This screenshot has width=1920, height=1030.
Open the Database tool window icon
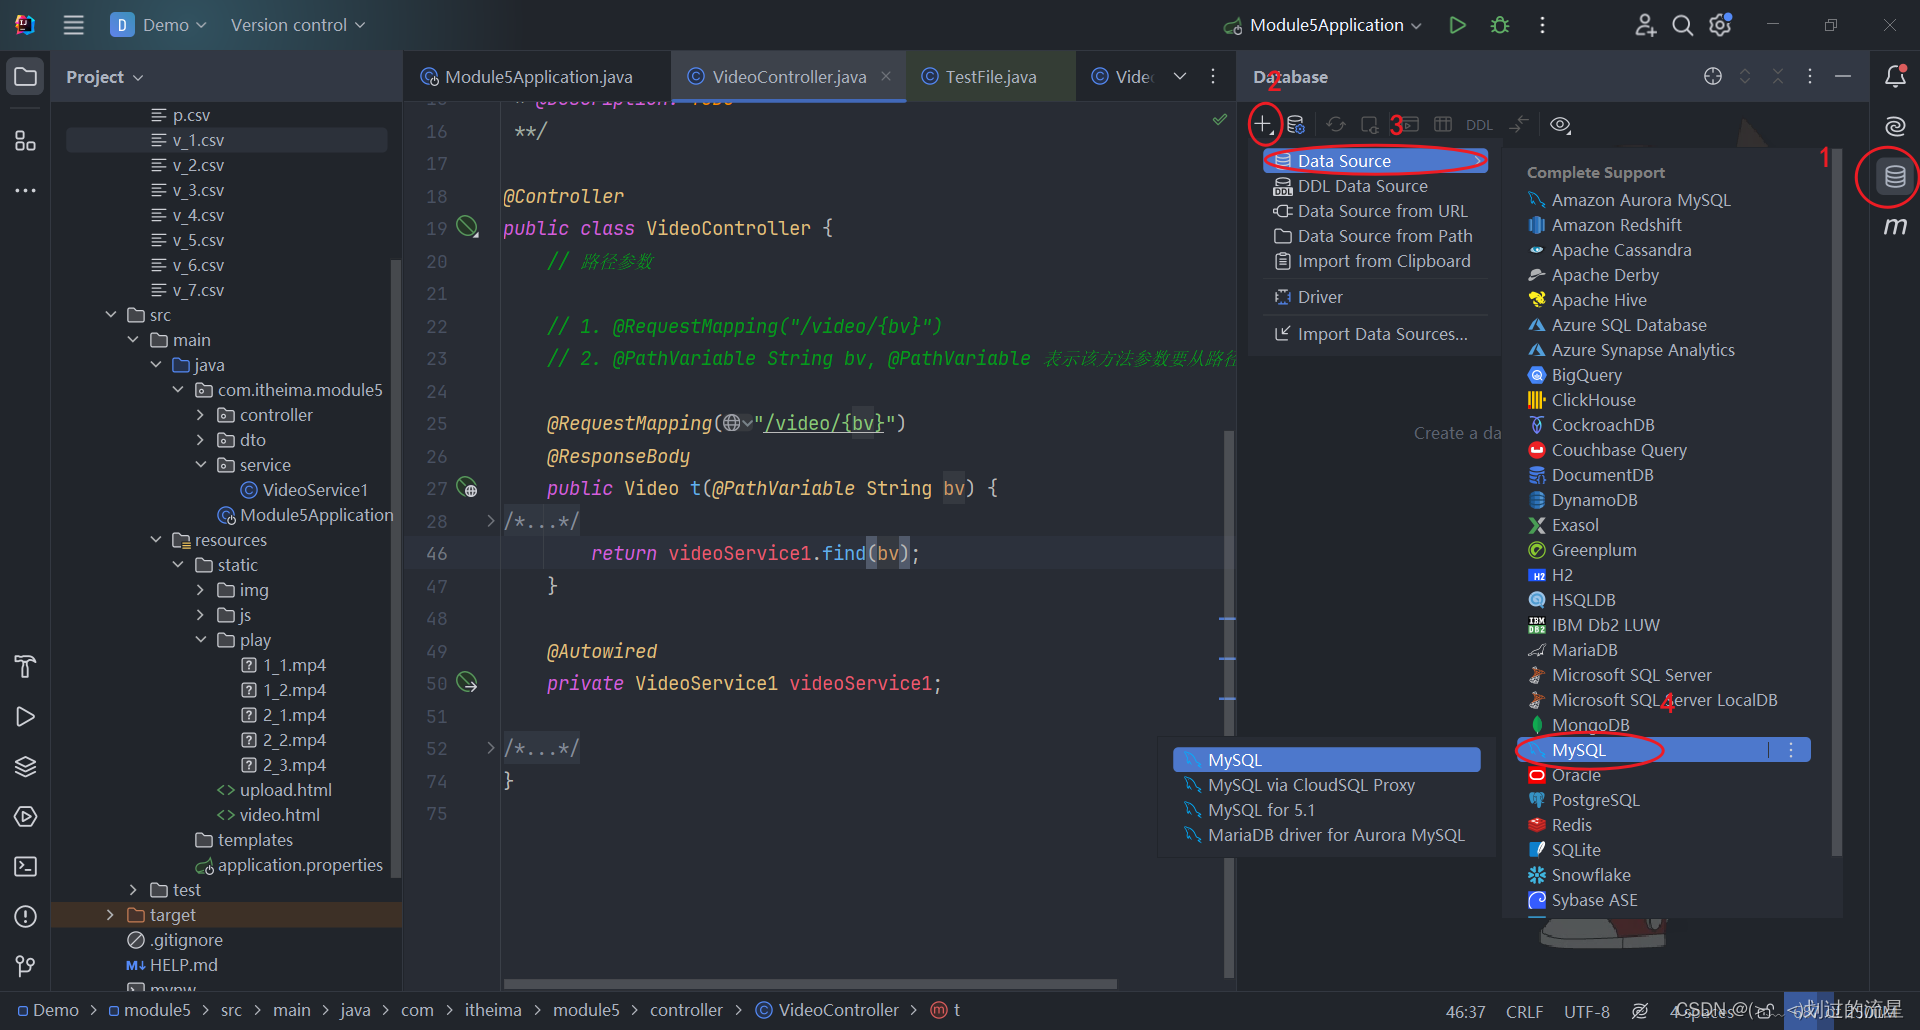pyautogui.click(x=1895, y=177)
